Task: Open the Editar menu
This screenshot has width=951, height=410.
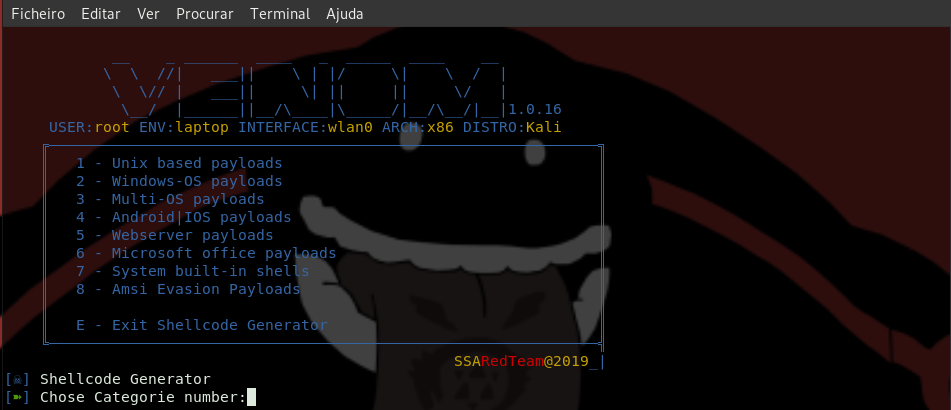Action: click(x=101, y=14)
